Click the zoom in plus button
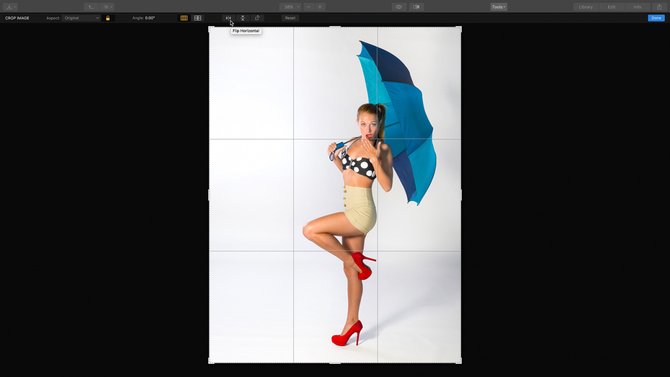This screenshot has width=670, height=377. coord(320,7)
